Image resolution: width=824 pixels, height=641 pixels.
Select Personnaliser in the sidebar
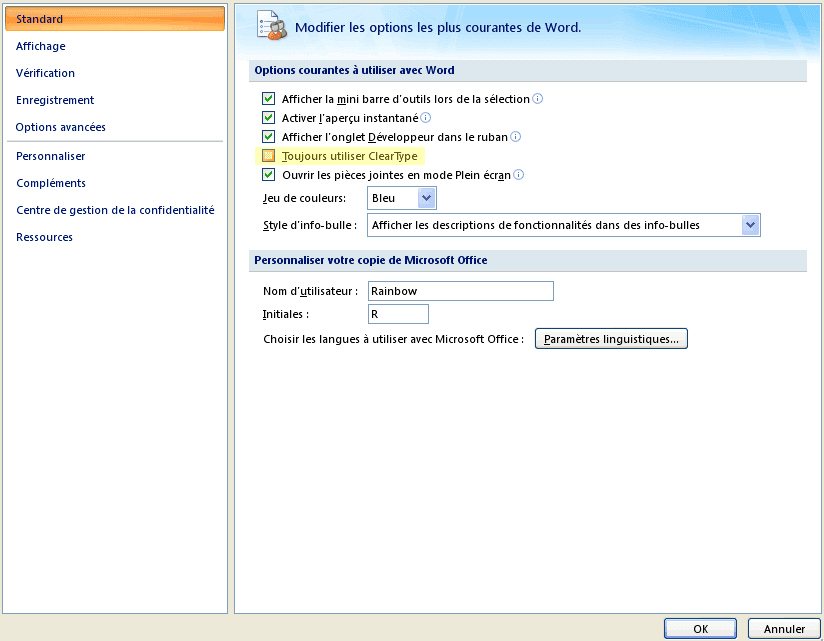click(x=50, y=156)
